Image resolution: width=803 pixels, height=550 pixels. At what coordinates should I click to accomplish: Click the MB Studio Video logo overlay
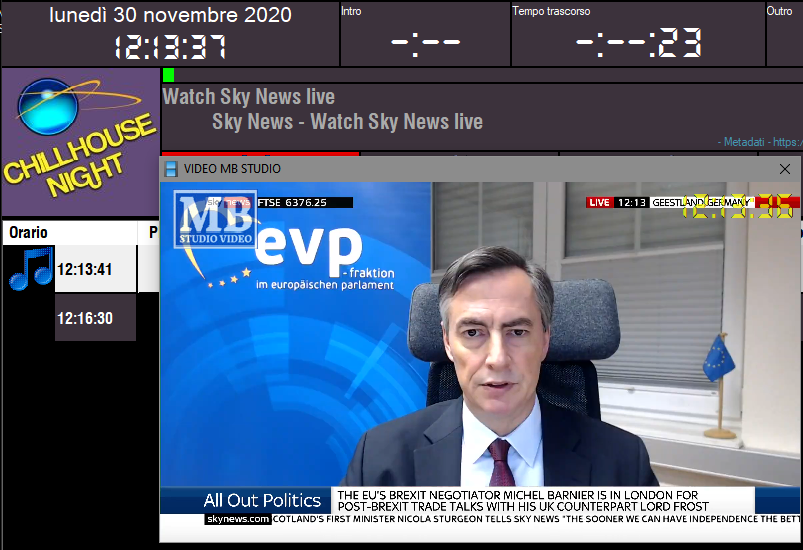point(215,219)
